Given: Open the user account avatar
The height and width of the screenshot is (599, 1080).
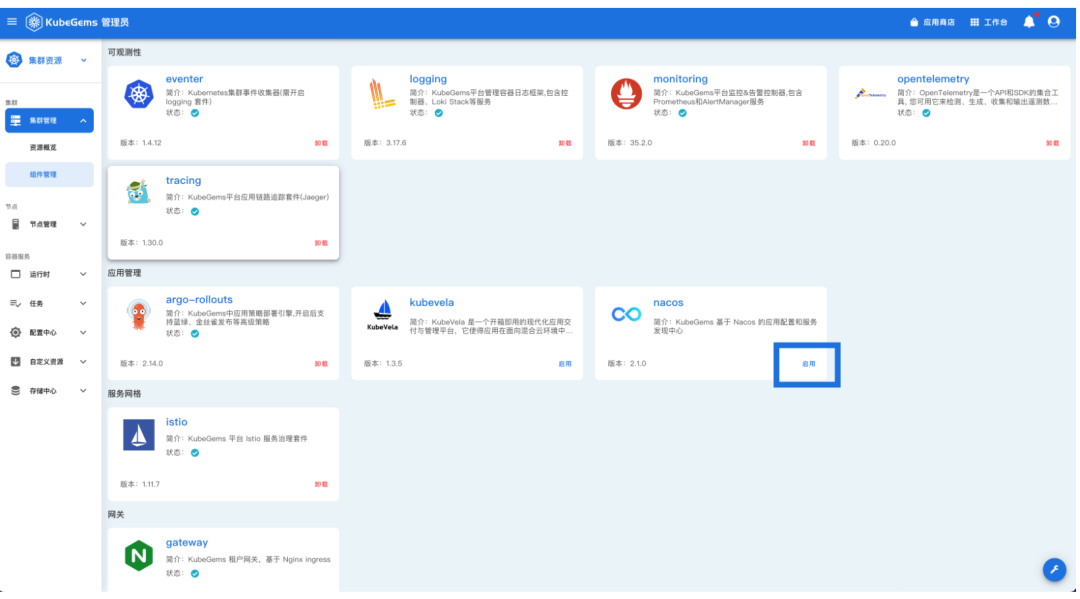Looking at the screenshot, I should (x=1054, y=22).
